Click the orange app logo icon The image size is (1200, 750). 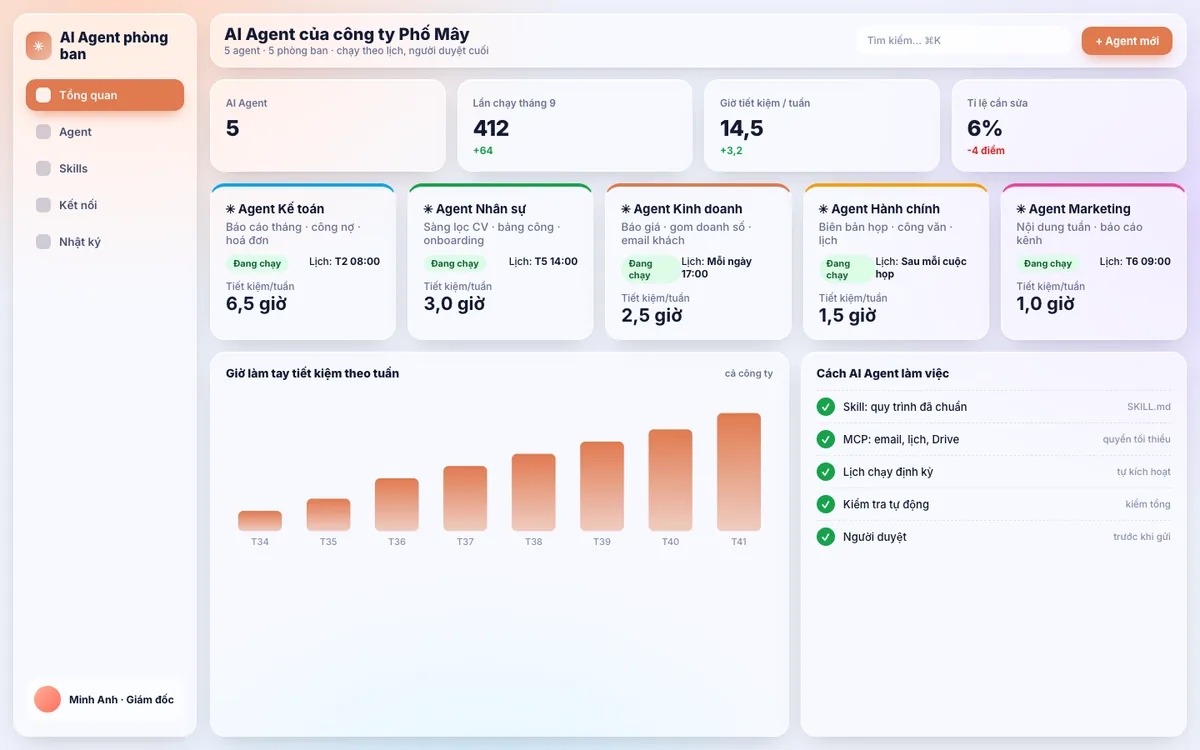tap(39, 45)
